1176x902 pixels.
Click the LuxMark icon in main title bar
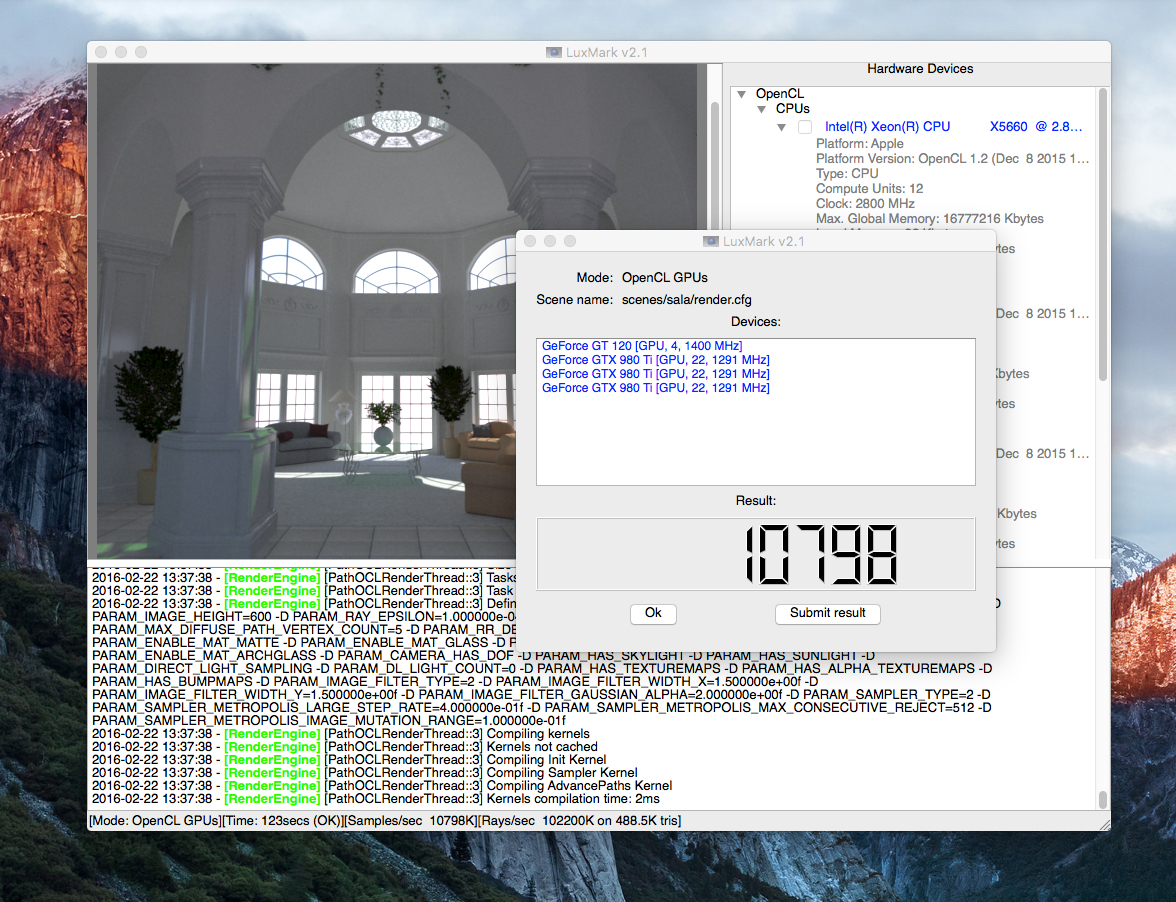(554, 52)
